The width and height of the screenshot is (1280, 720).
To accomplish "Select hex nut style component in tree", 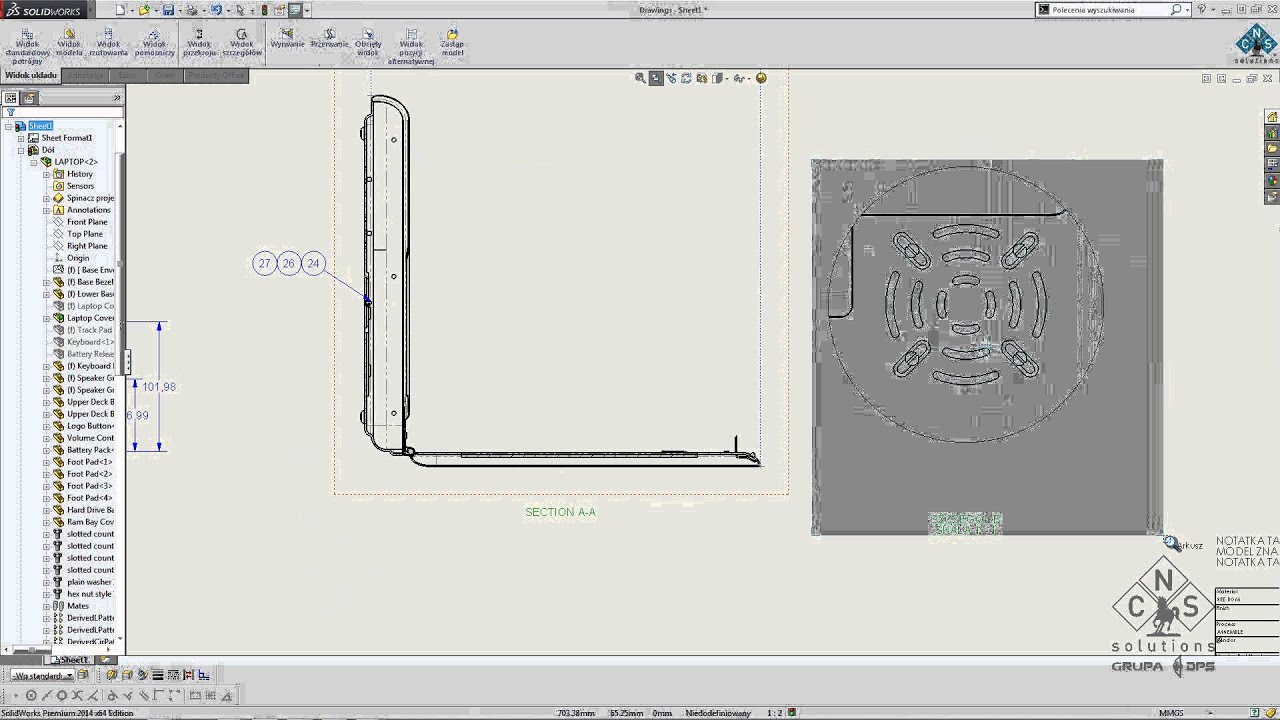I will click(x=89, y=594).
